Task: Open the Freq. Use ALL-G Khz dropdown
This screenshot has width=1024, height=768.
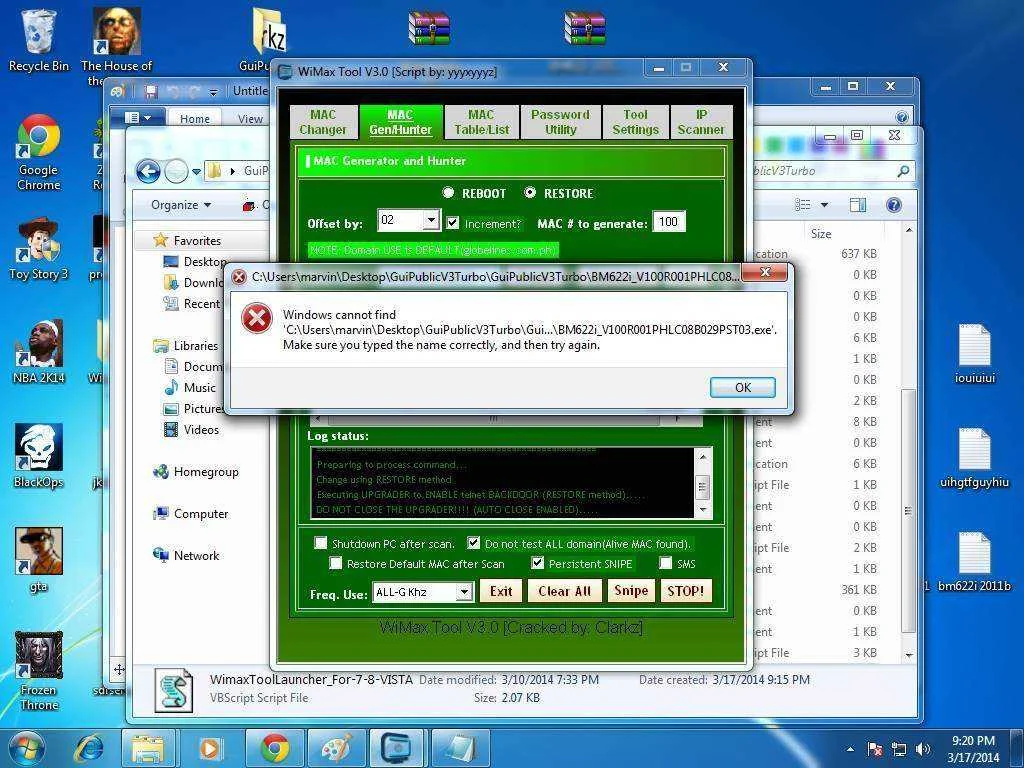Action: [463, 592]
